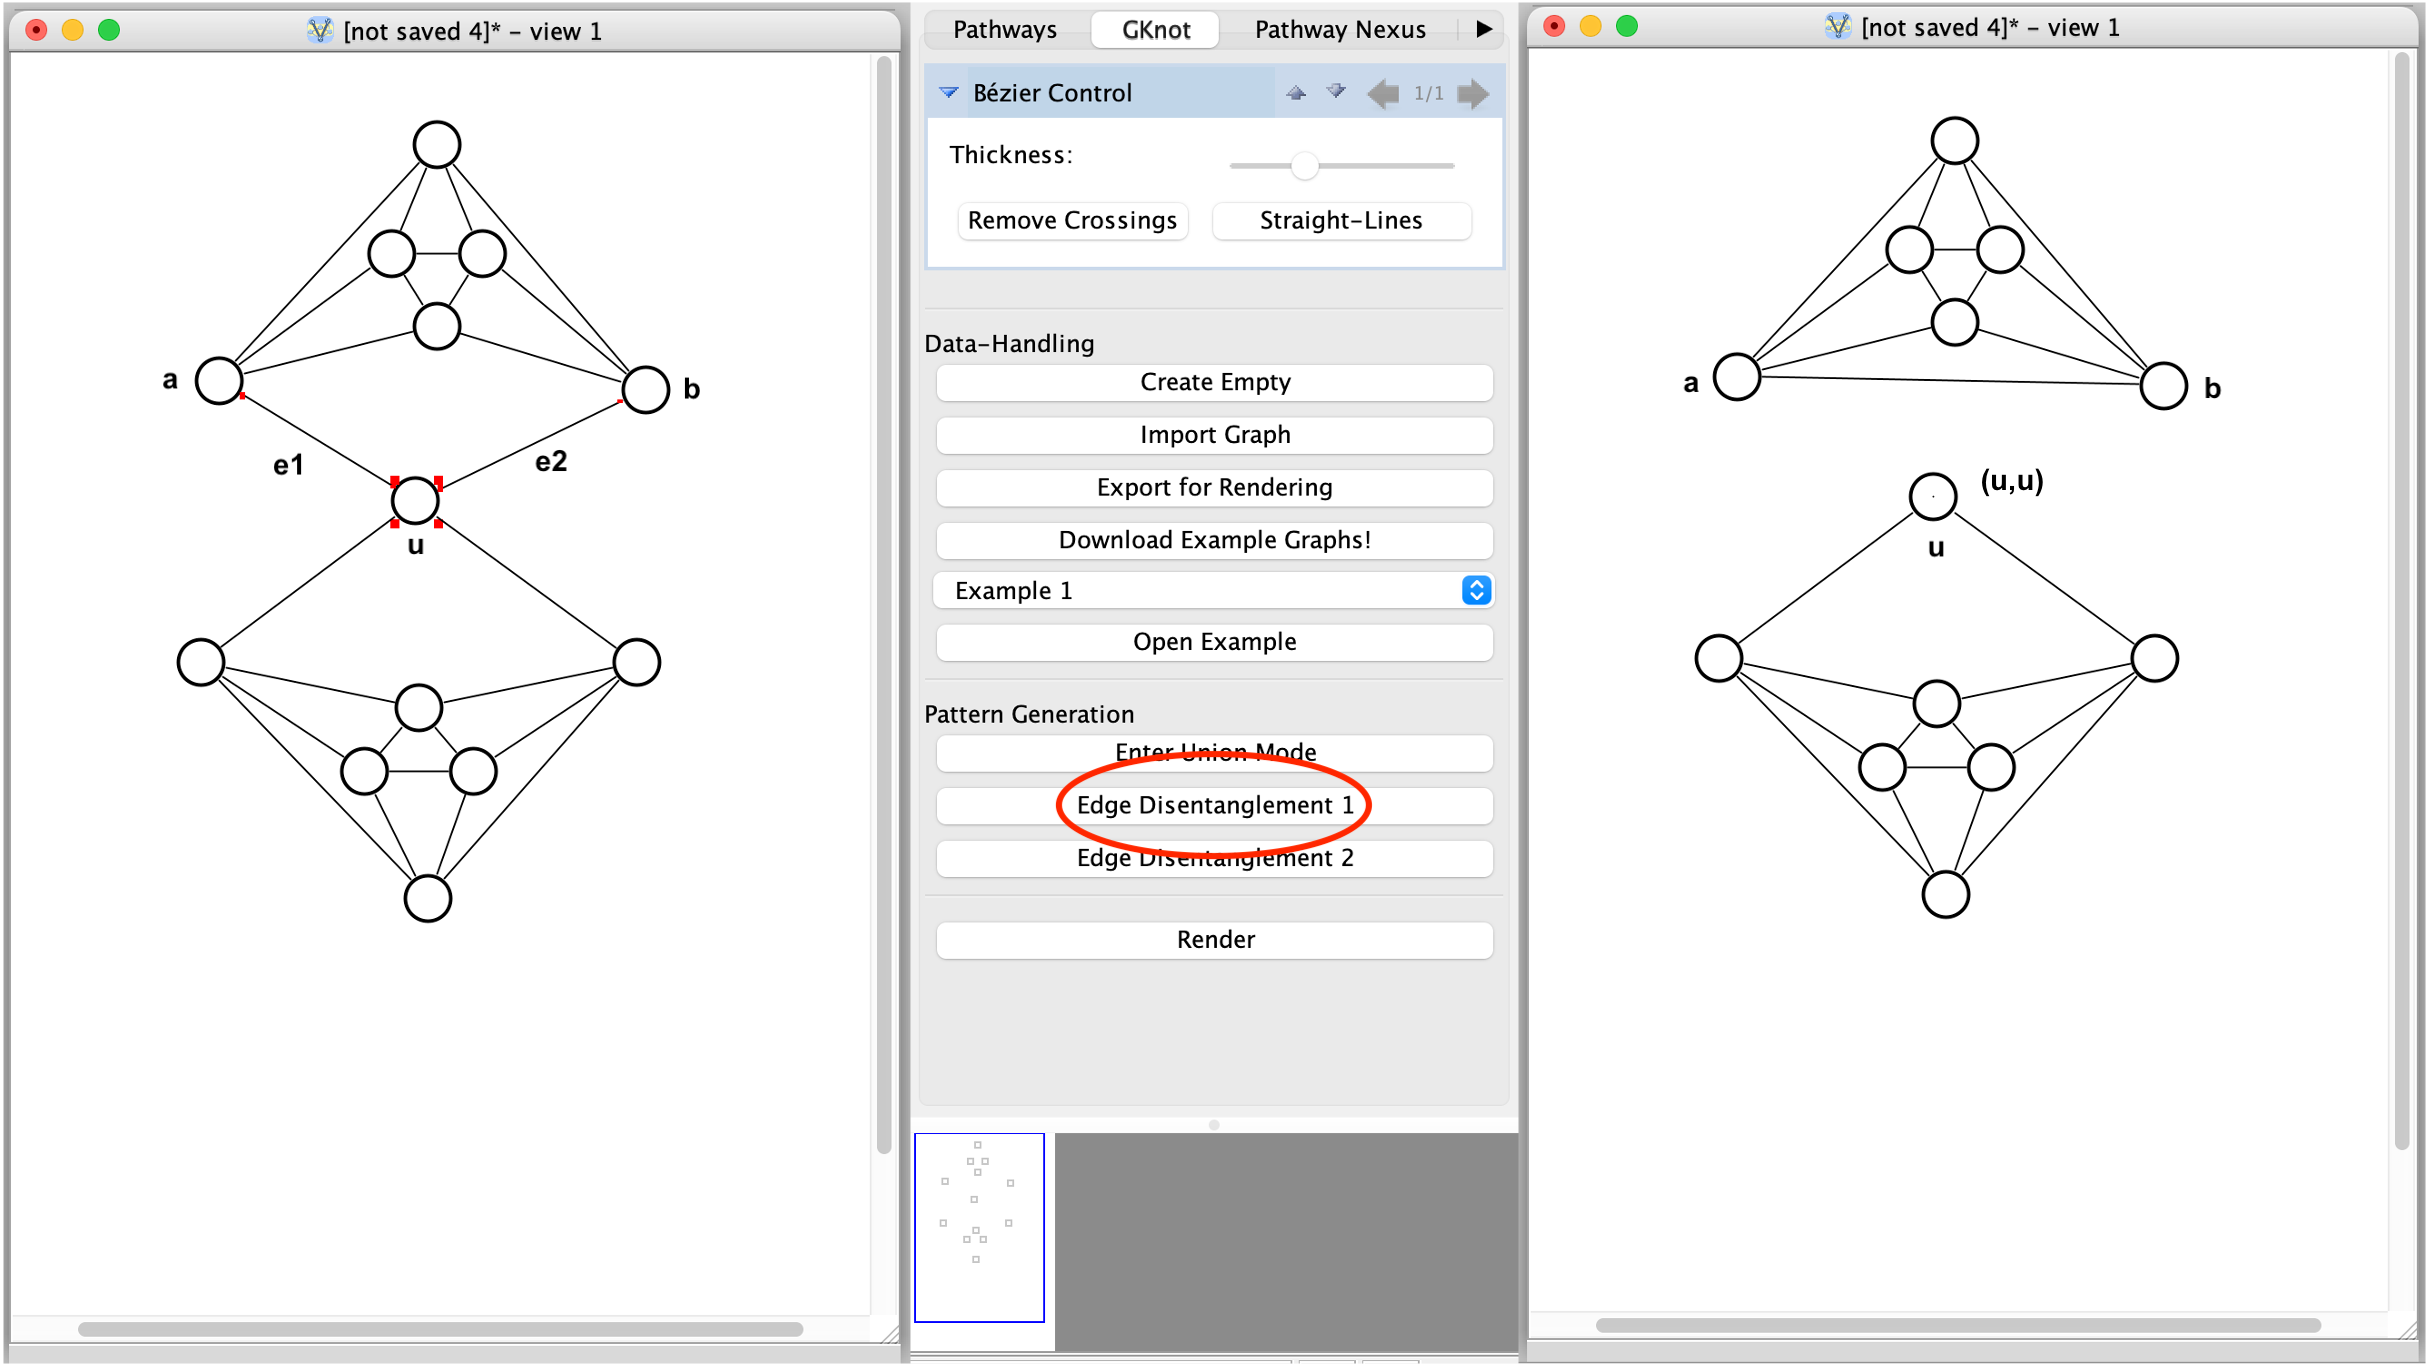Click the Straight-Lines button
Screen dimensions: 2429x1365
point(1340,220)
